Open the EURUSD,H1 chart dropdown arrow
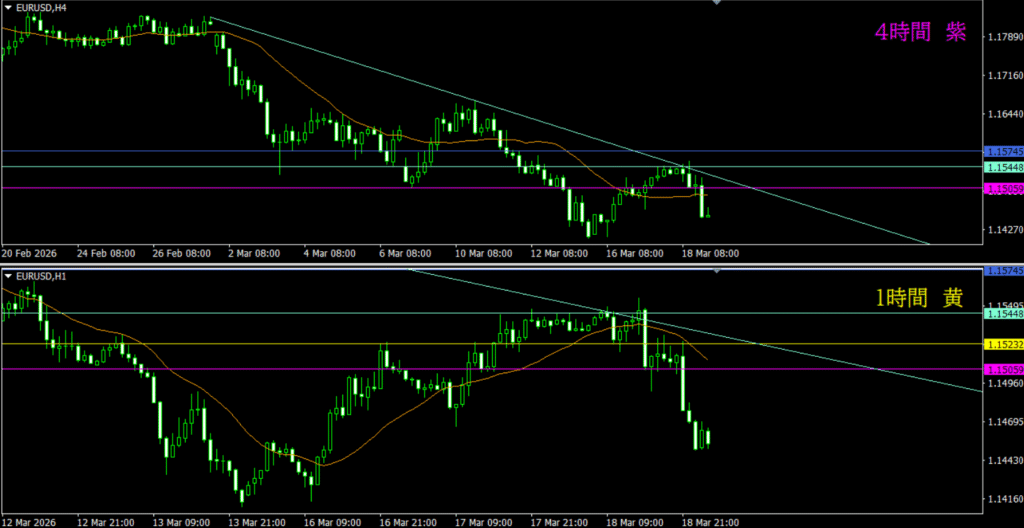 [8, 275]
